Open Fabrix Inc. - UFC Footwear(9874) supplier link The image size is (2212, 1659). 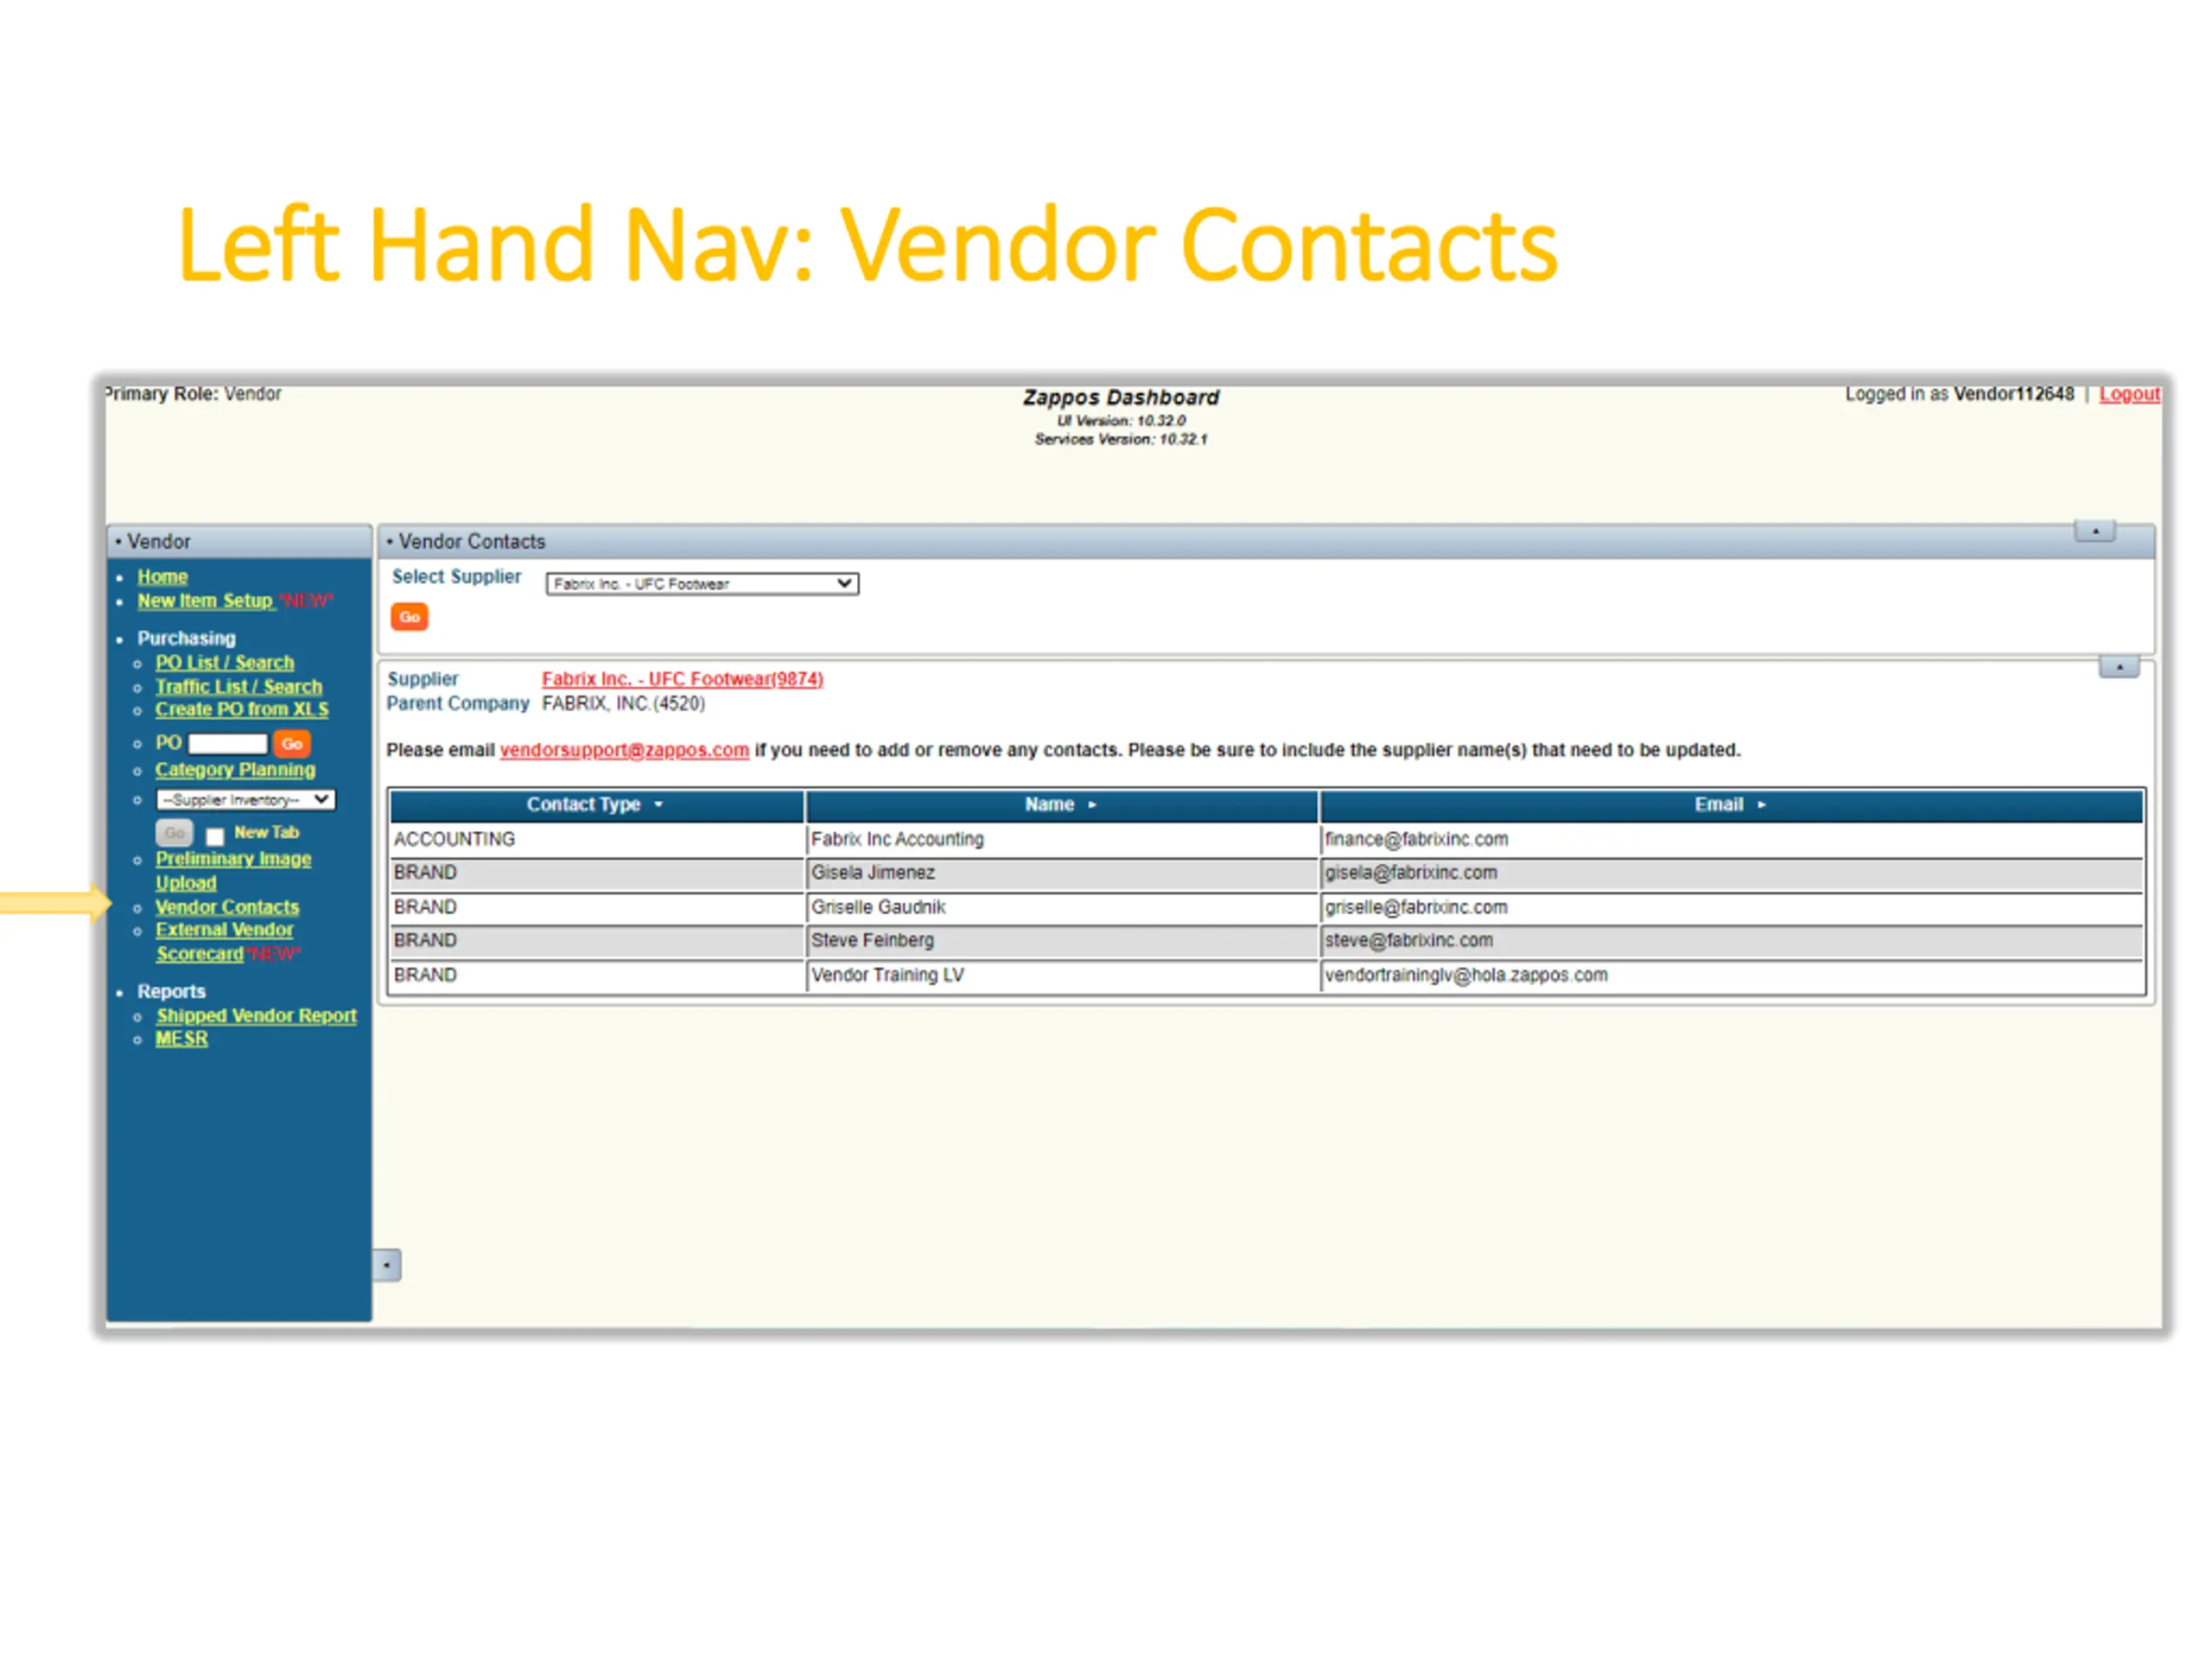pyautogui.click(x=682, y=679)
